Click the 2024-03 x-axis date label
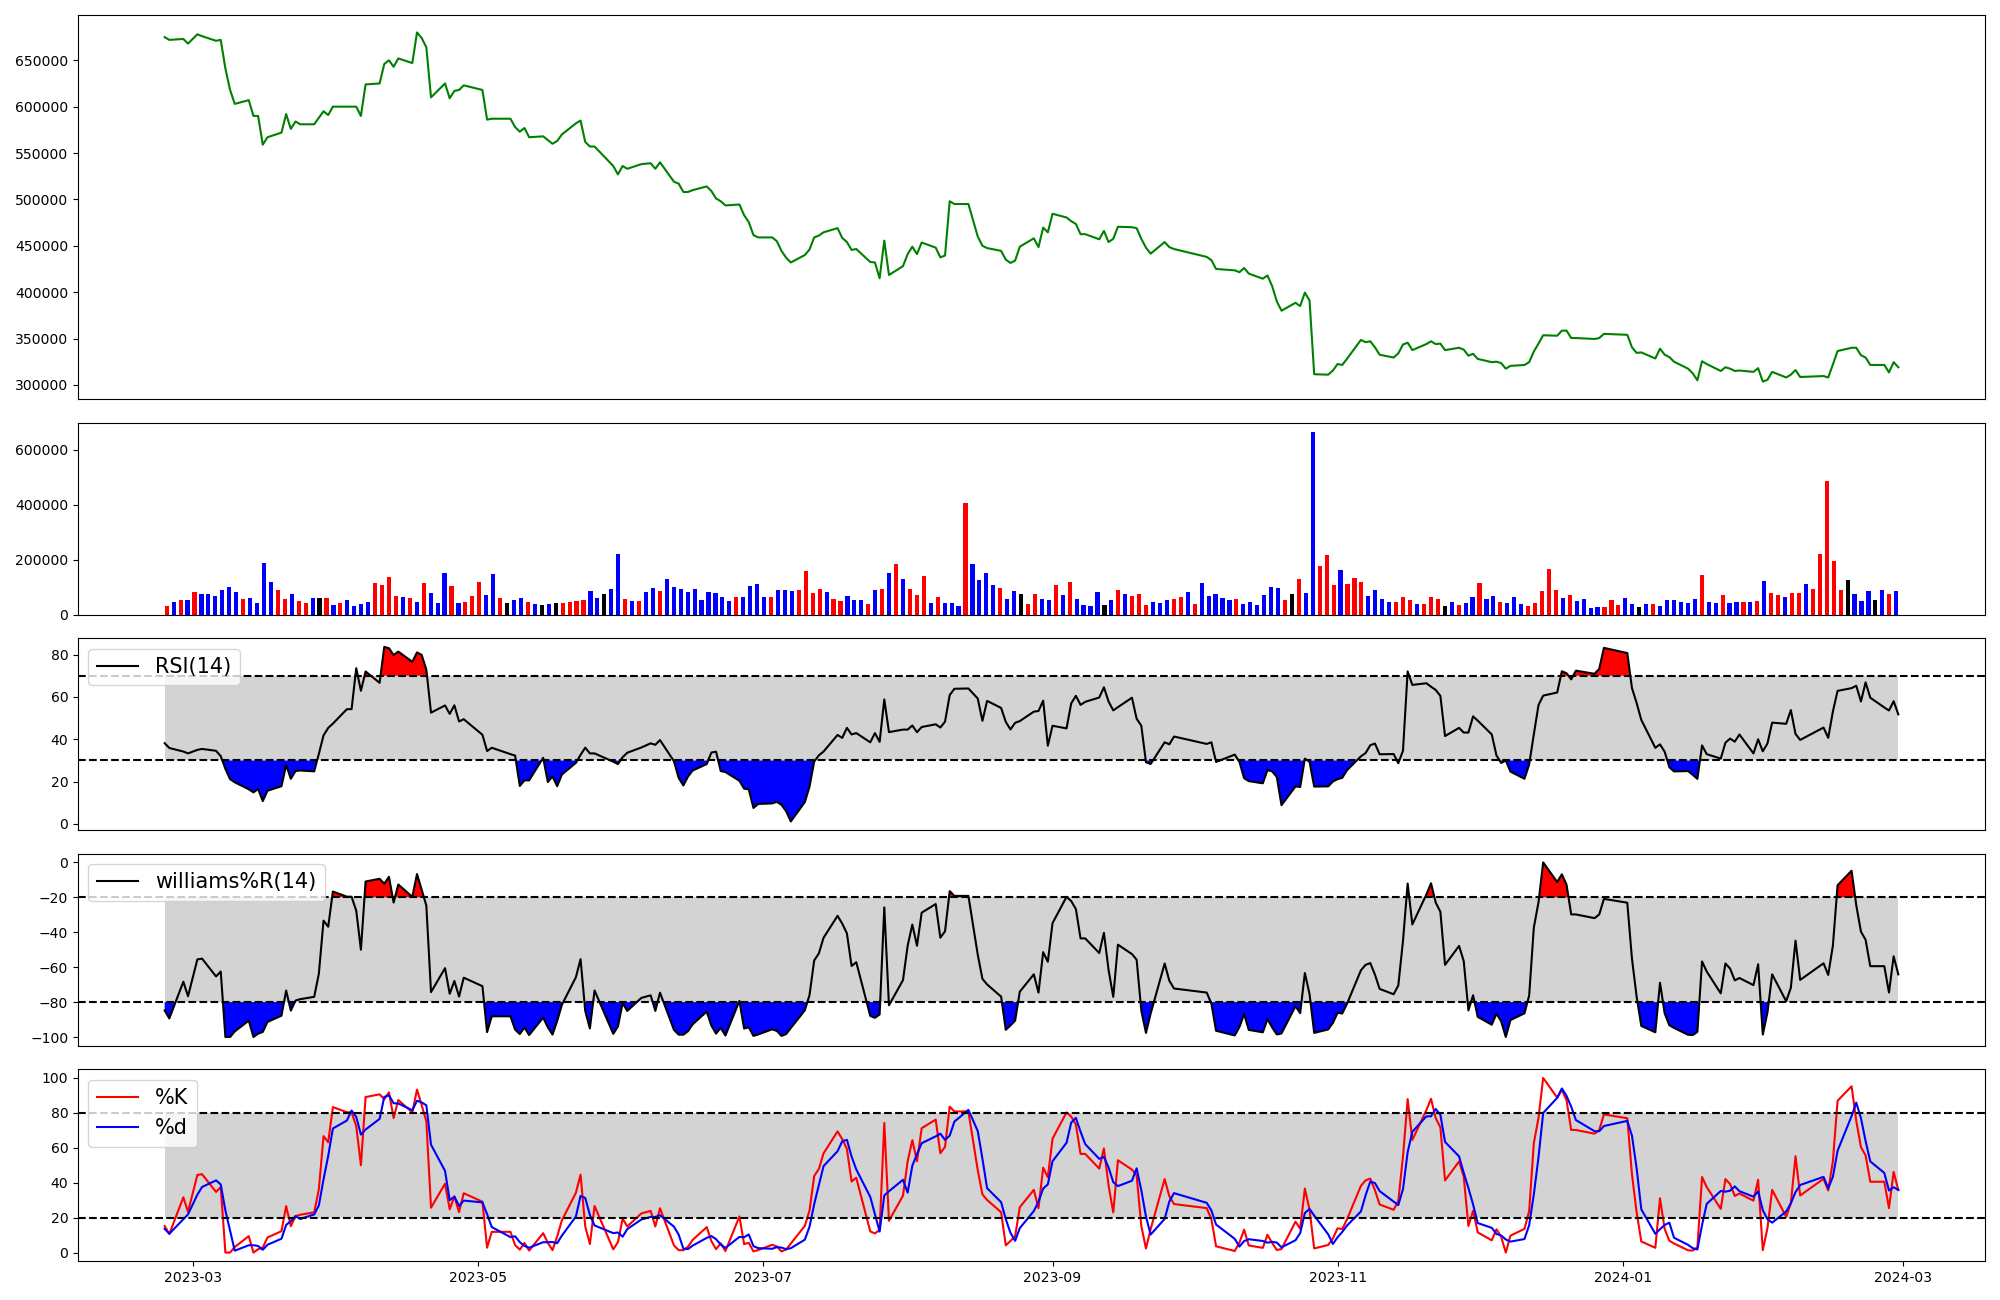Screen dimensions: 2000x1300 pos(1901,1277)
